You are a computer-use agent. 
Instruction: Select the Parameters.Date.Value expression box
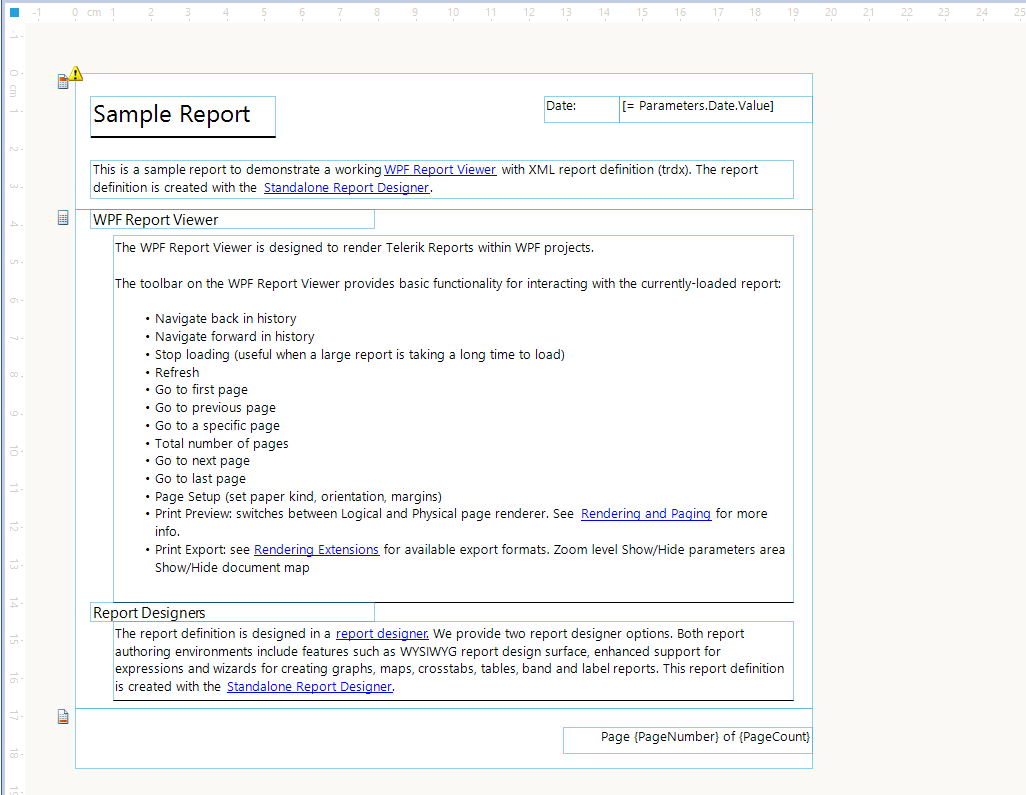pyautogui.click(x=715, y=109)
